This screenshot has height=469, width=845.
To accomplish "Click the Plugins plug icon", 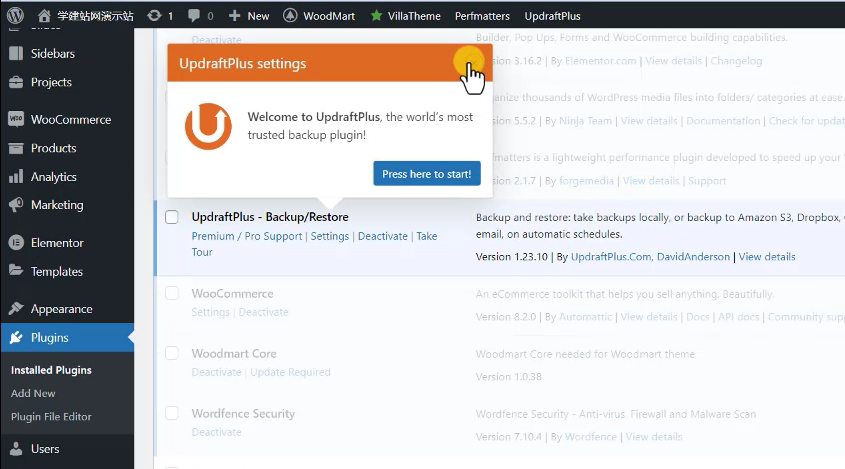I will [16, 337].
